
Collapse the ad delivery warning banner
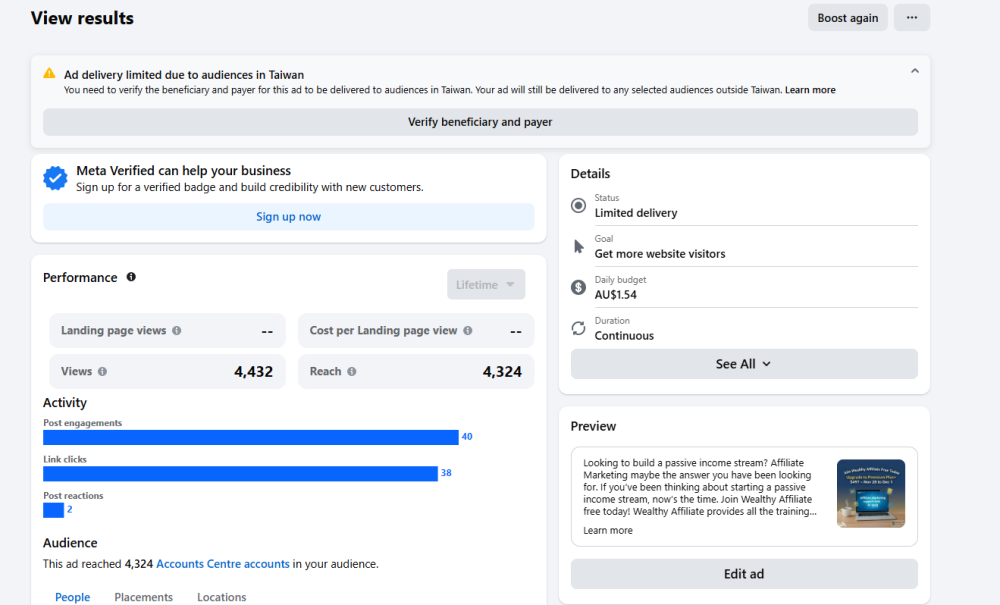pyautogui.click(x=914, y=71)
